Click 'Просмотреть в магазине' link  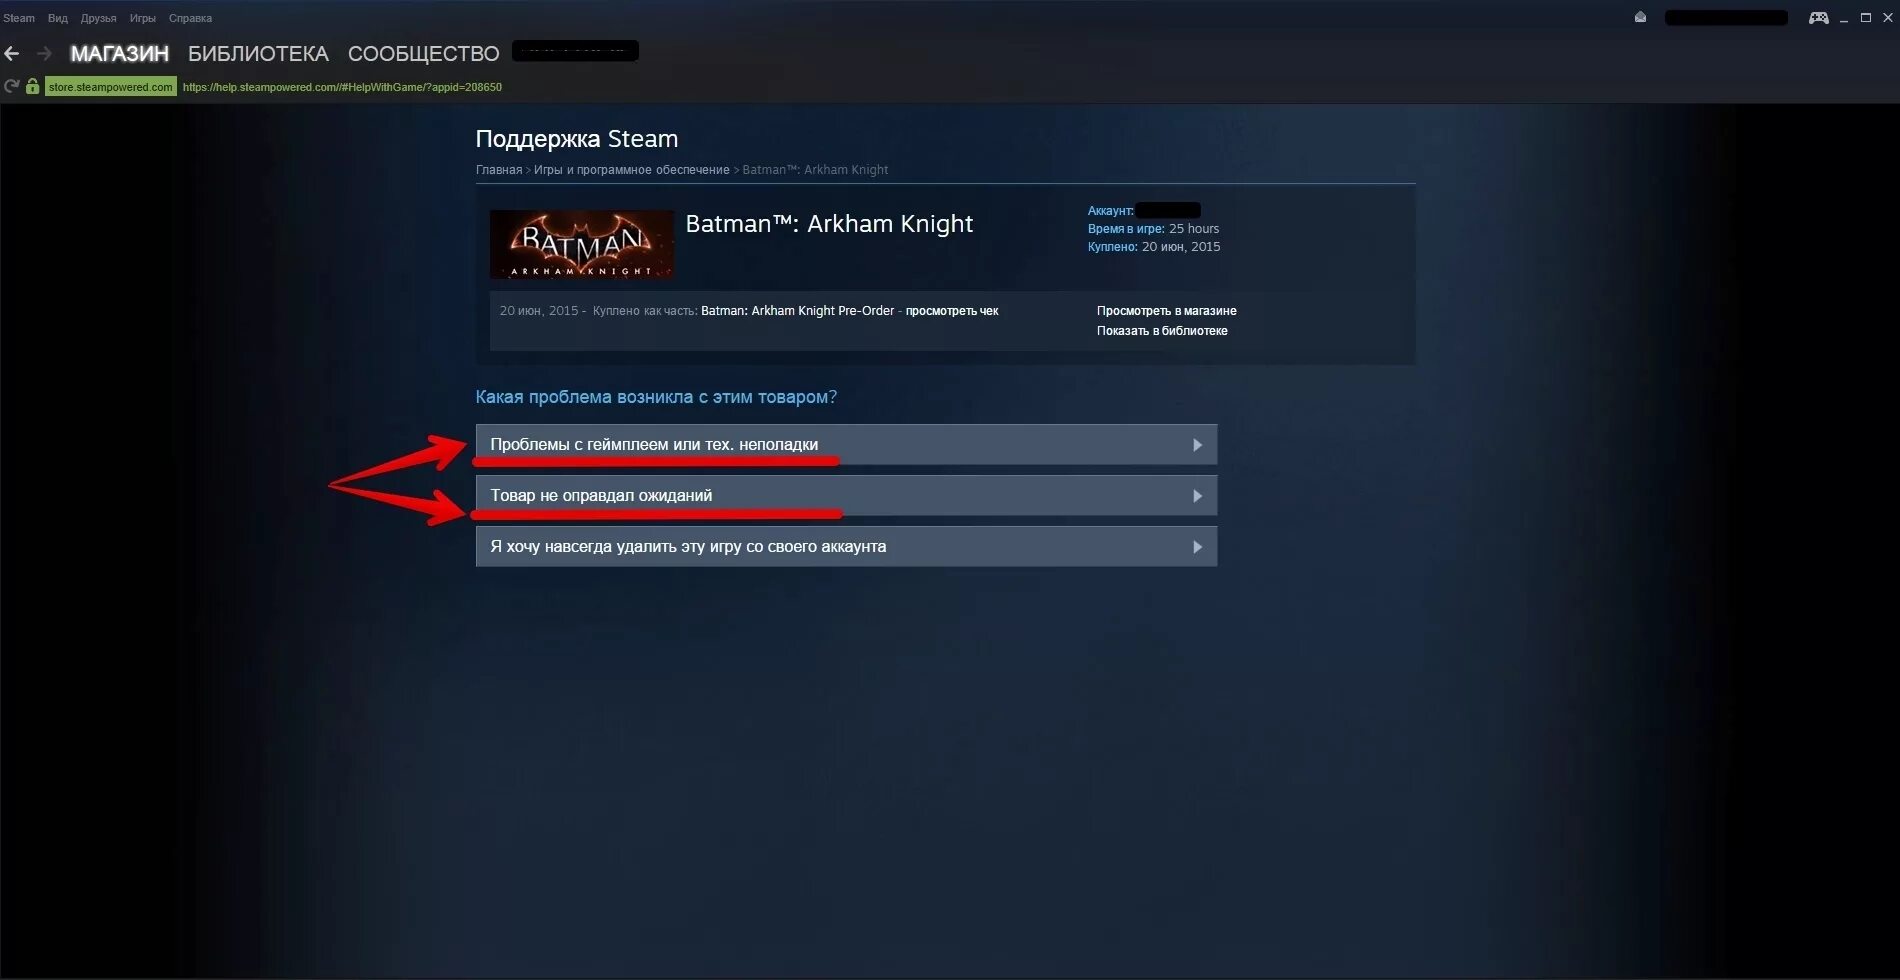[1166, 311]
